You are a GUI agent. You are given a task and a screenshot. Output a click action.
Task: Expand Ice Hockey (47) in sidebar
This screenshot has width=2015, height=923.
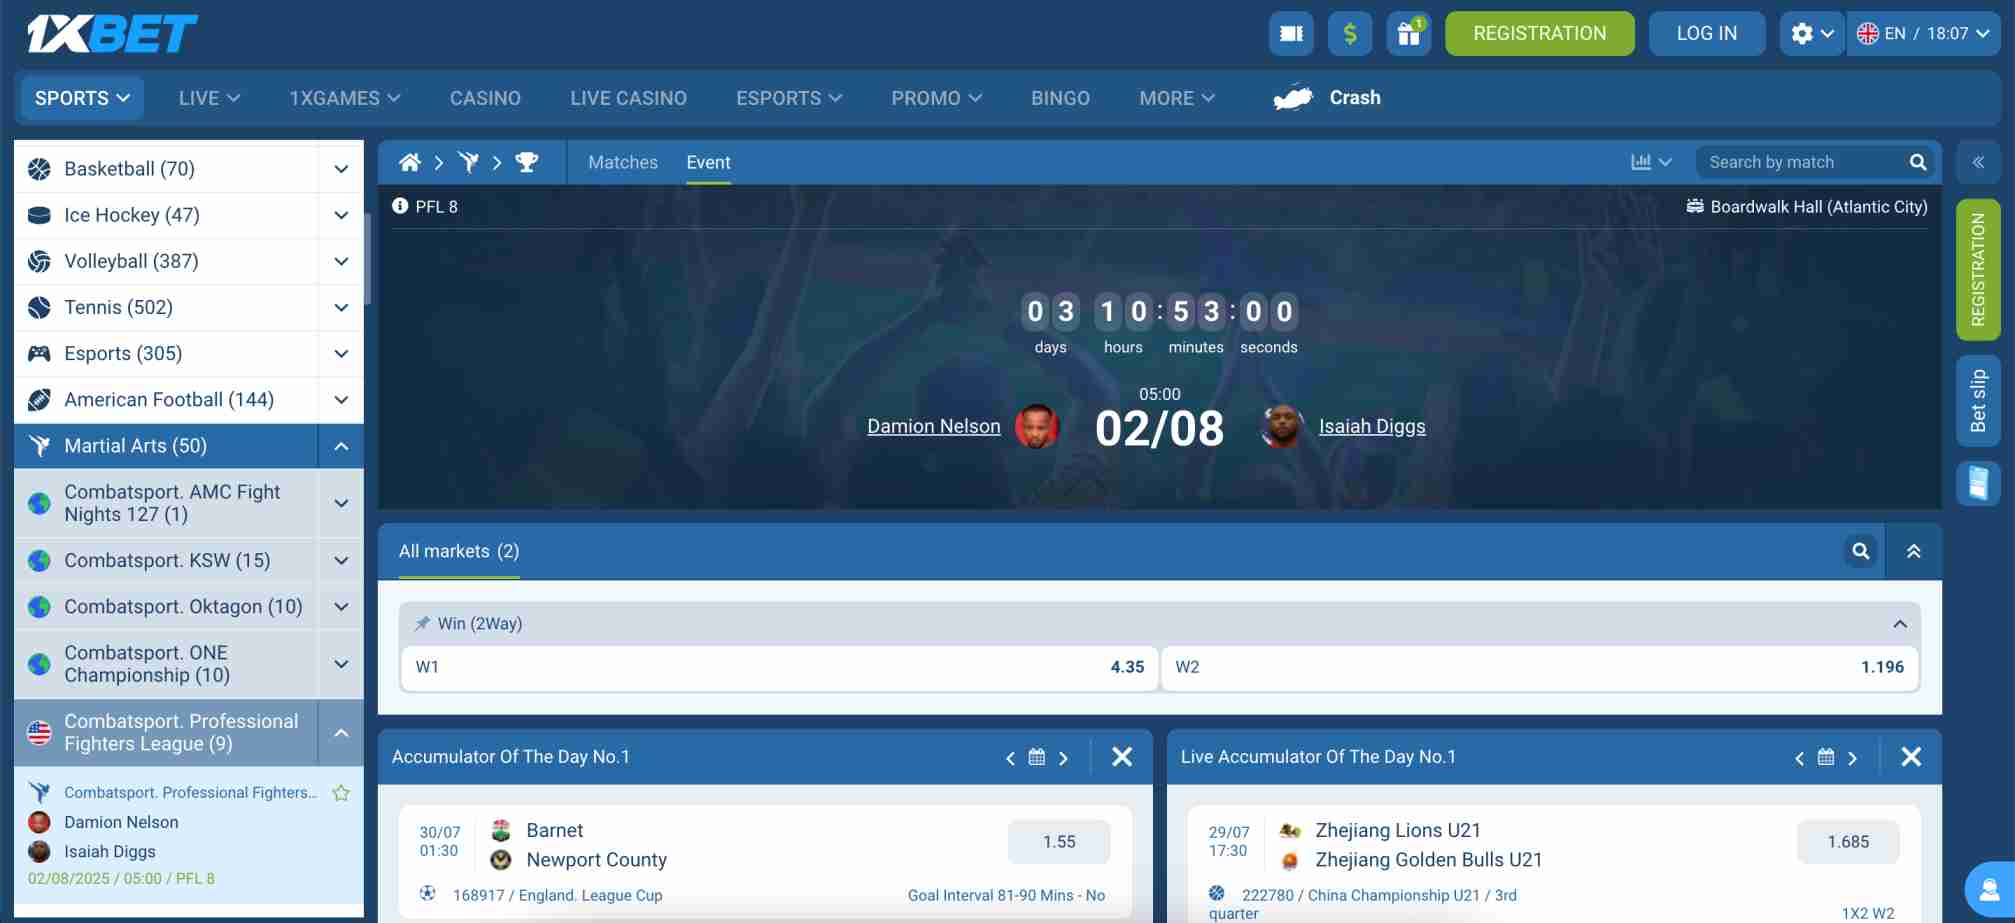coord(341,215)
